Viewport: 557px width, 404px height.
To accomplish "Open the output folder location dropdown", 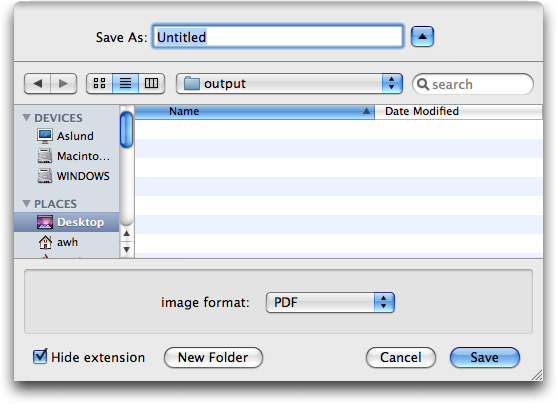I will point(289,84).
